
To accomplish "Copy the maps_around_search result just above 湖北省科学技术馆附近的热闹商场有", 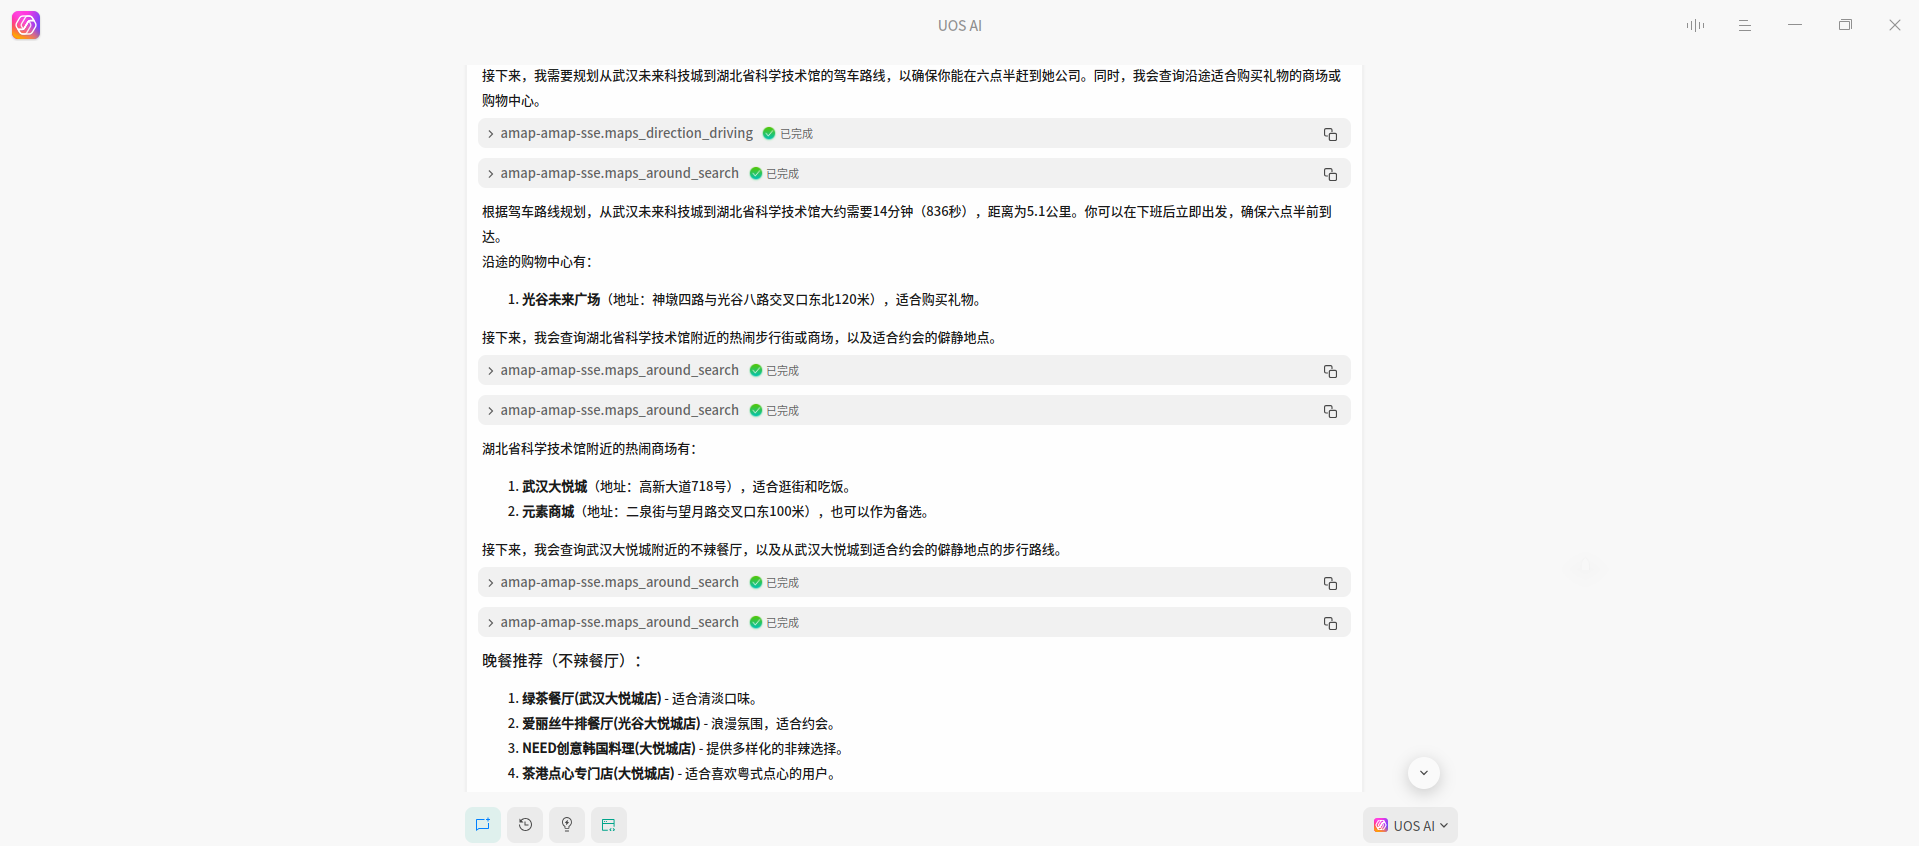I will pos(1330,411).
